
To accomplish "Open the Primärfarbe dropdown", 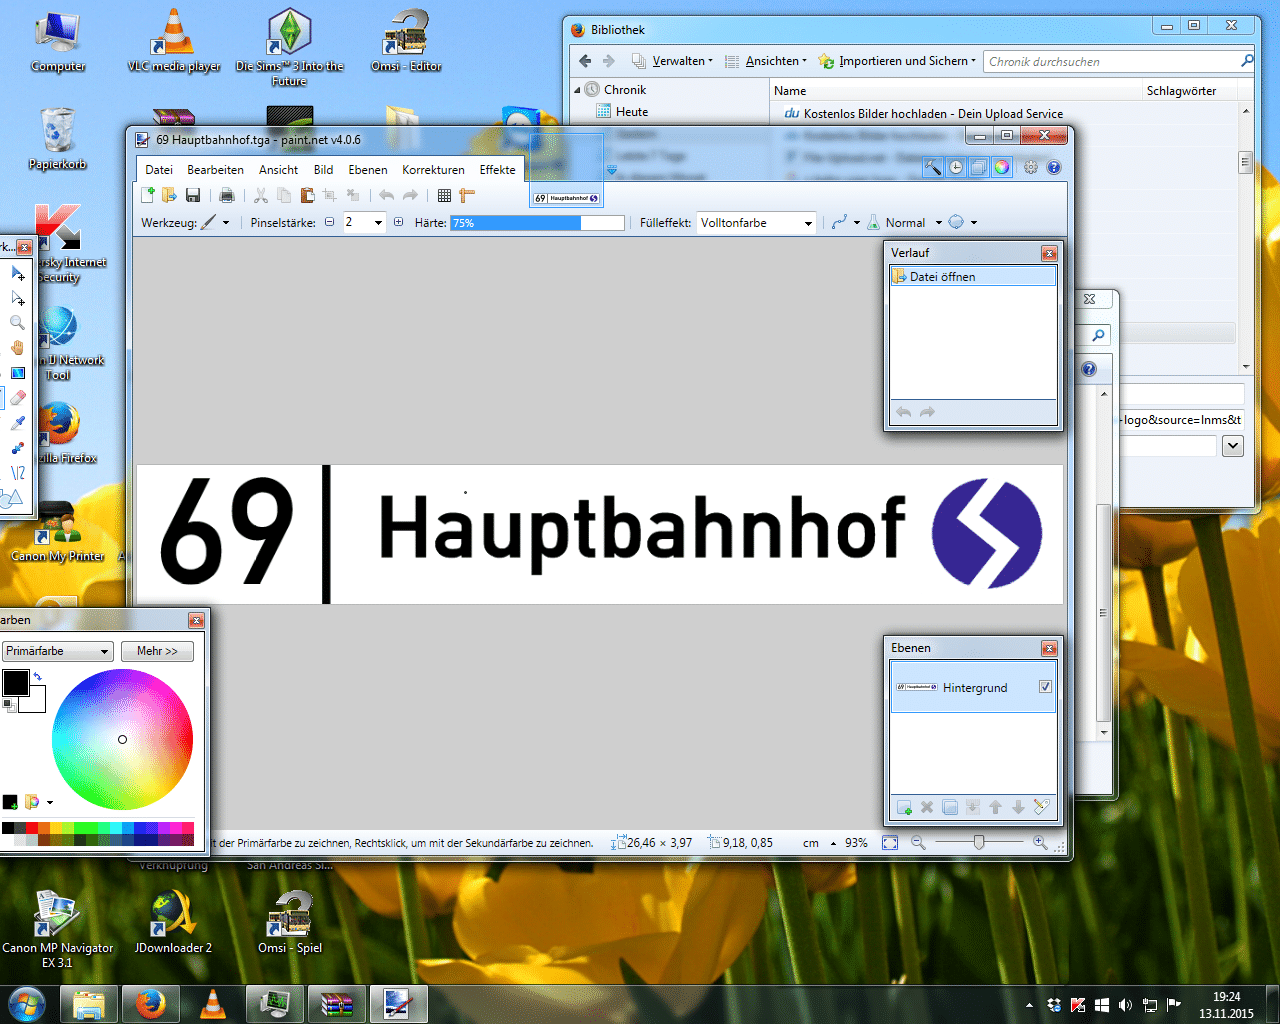I will coord(57,651).
